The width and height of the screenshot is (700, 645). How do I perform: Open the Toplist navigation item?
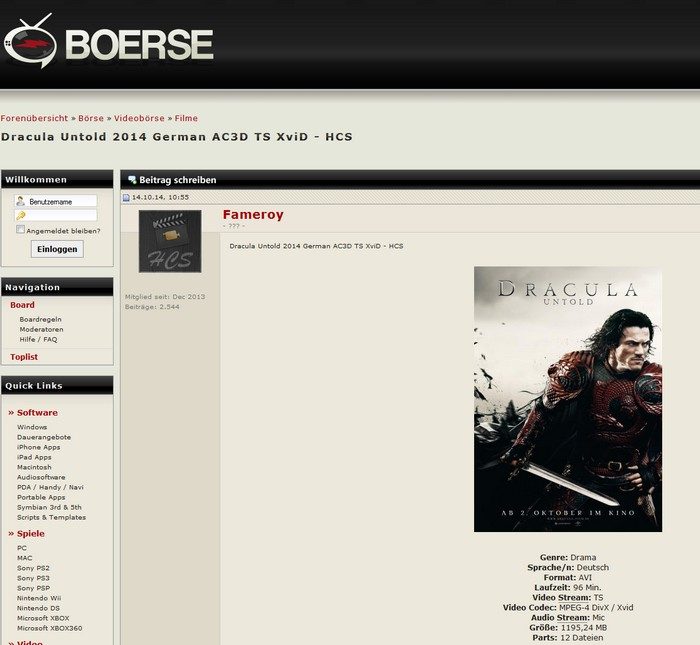click(24, 356)
